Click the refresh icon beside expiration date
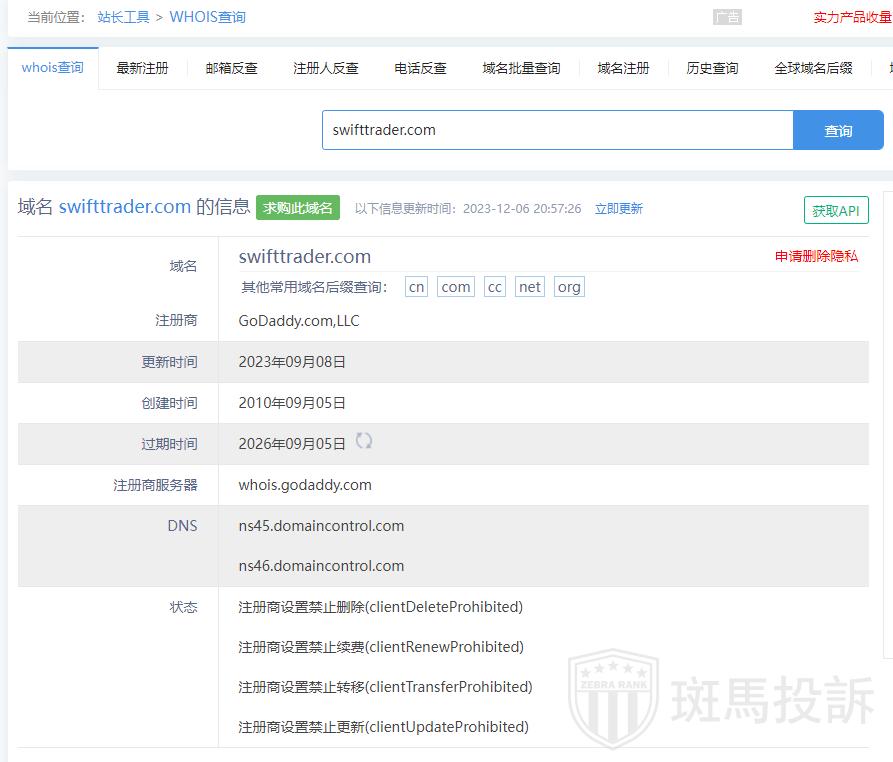Viewport: 893px width, 762px height. pos(364,441)
